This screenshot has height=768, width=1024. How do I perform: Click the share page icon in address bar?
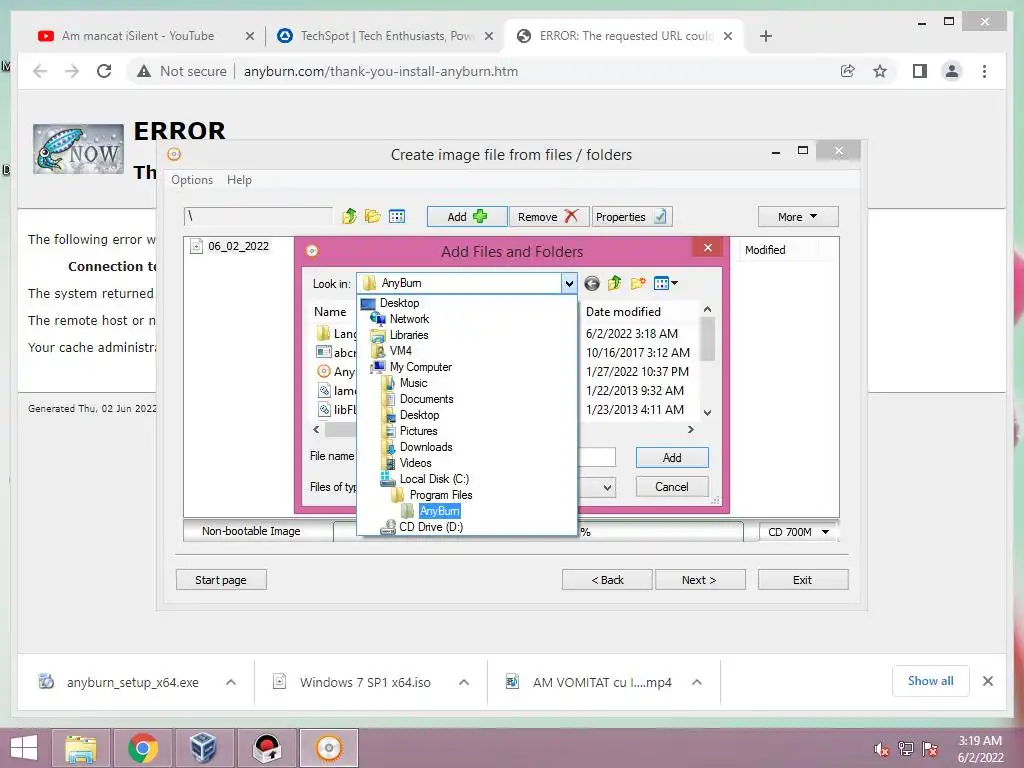(848, 71)
